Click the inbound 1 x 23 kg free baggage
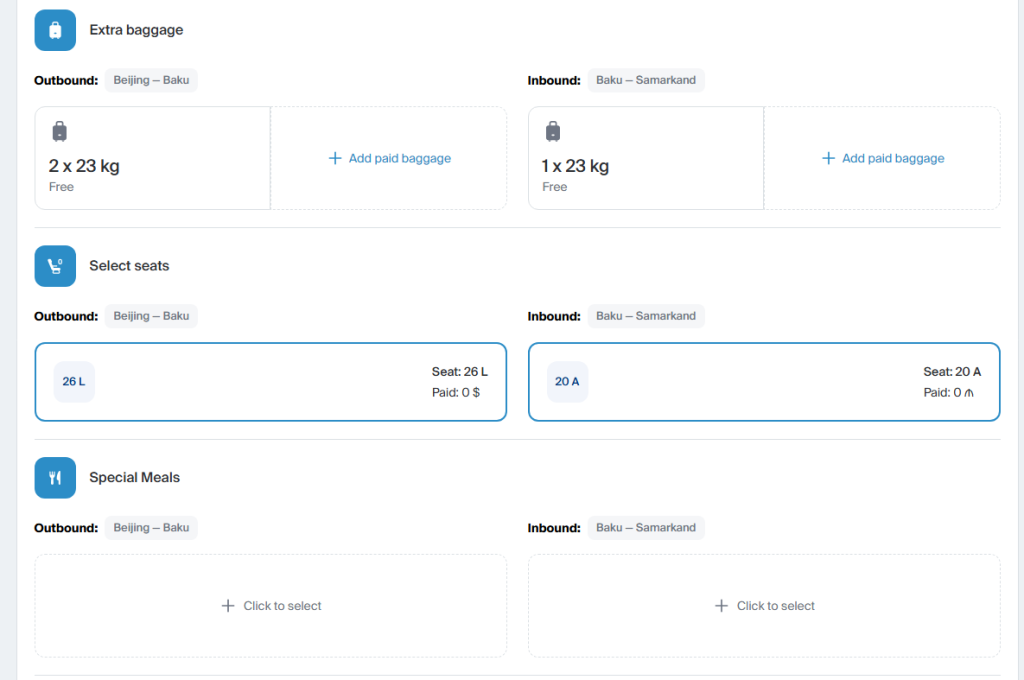Screen dimensions: 1024x680 [575, 166]
